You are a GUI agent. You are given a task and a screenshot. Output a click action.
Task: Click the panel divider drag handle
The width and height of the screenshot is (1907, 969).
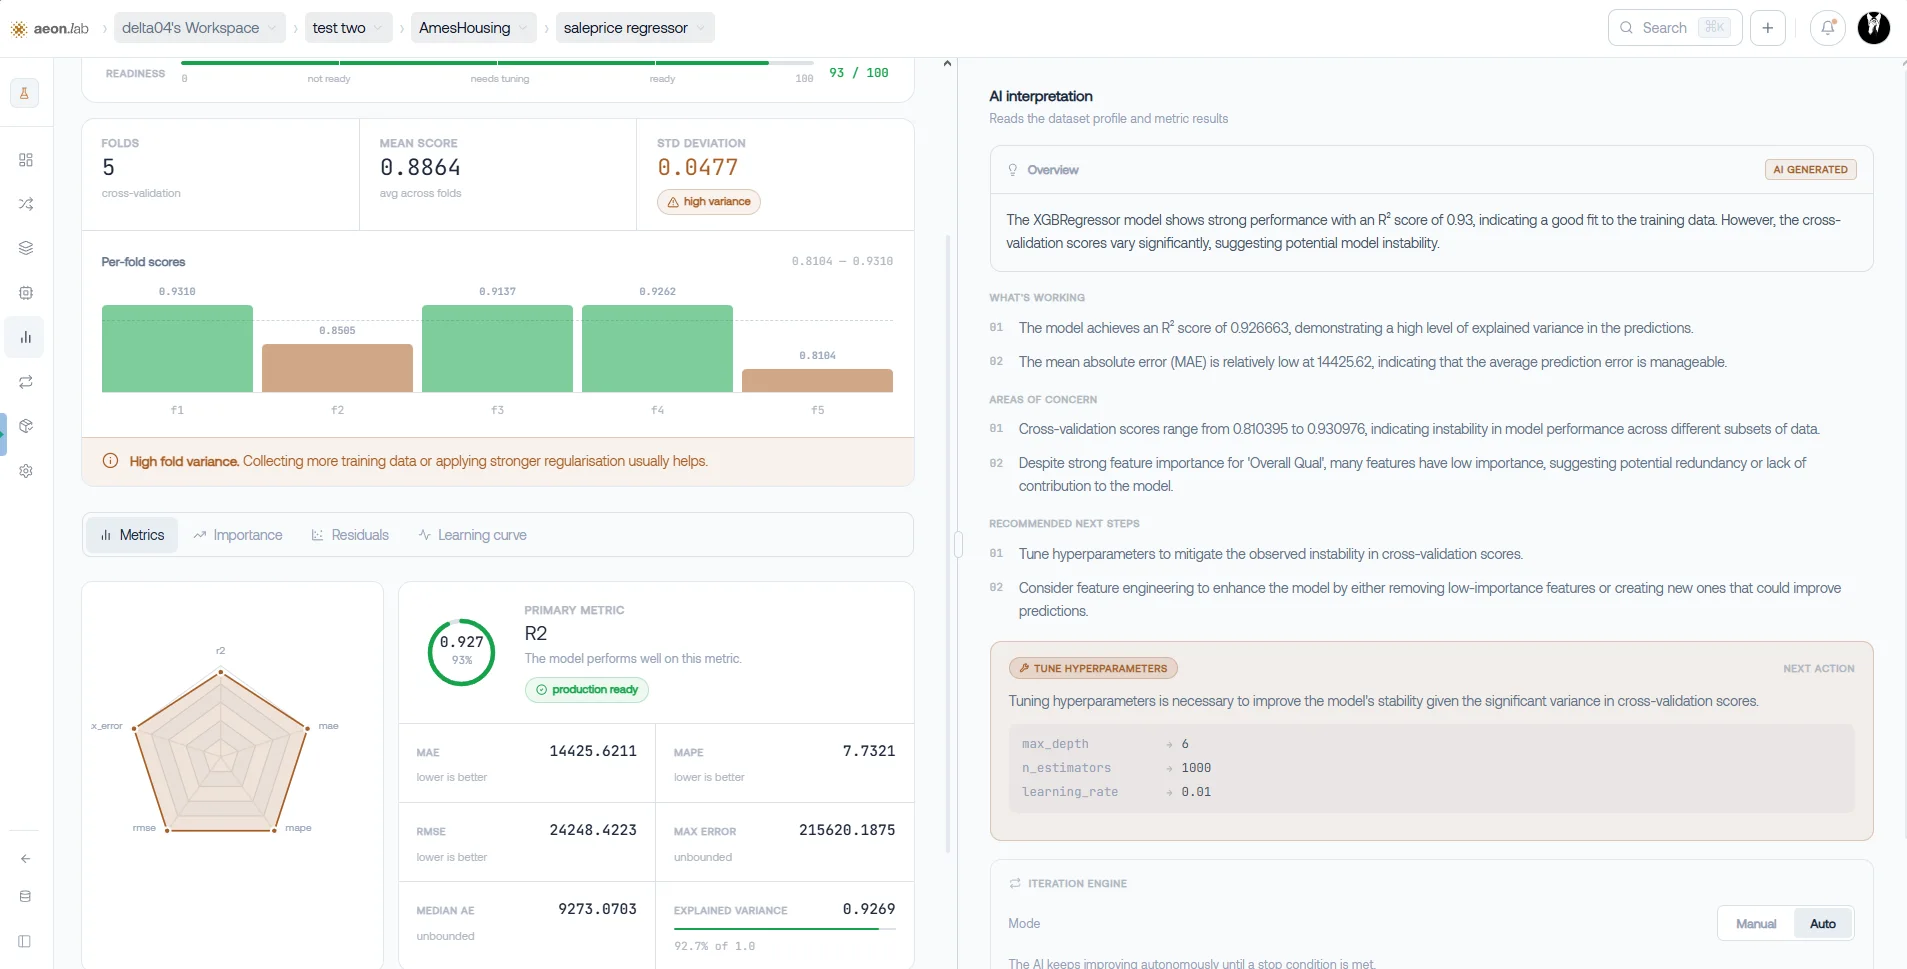(958, 545)
